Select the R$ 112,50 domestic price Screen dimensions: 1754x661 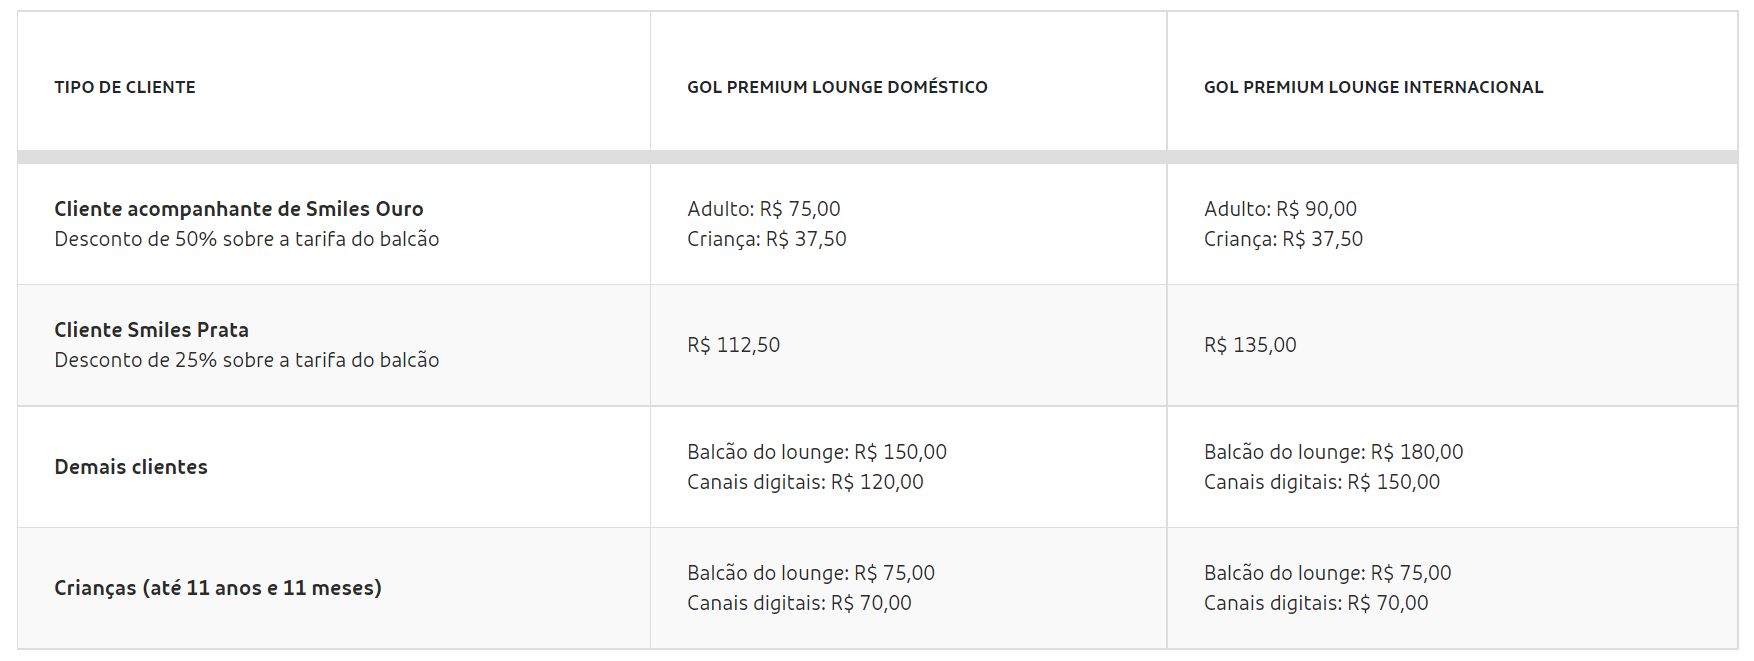click(734, 345)
